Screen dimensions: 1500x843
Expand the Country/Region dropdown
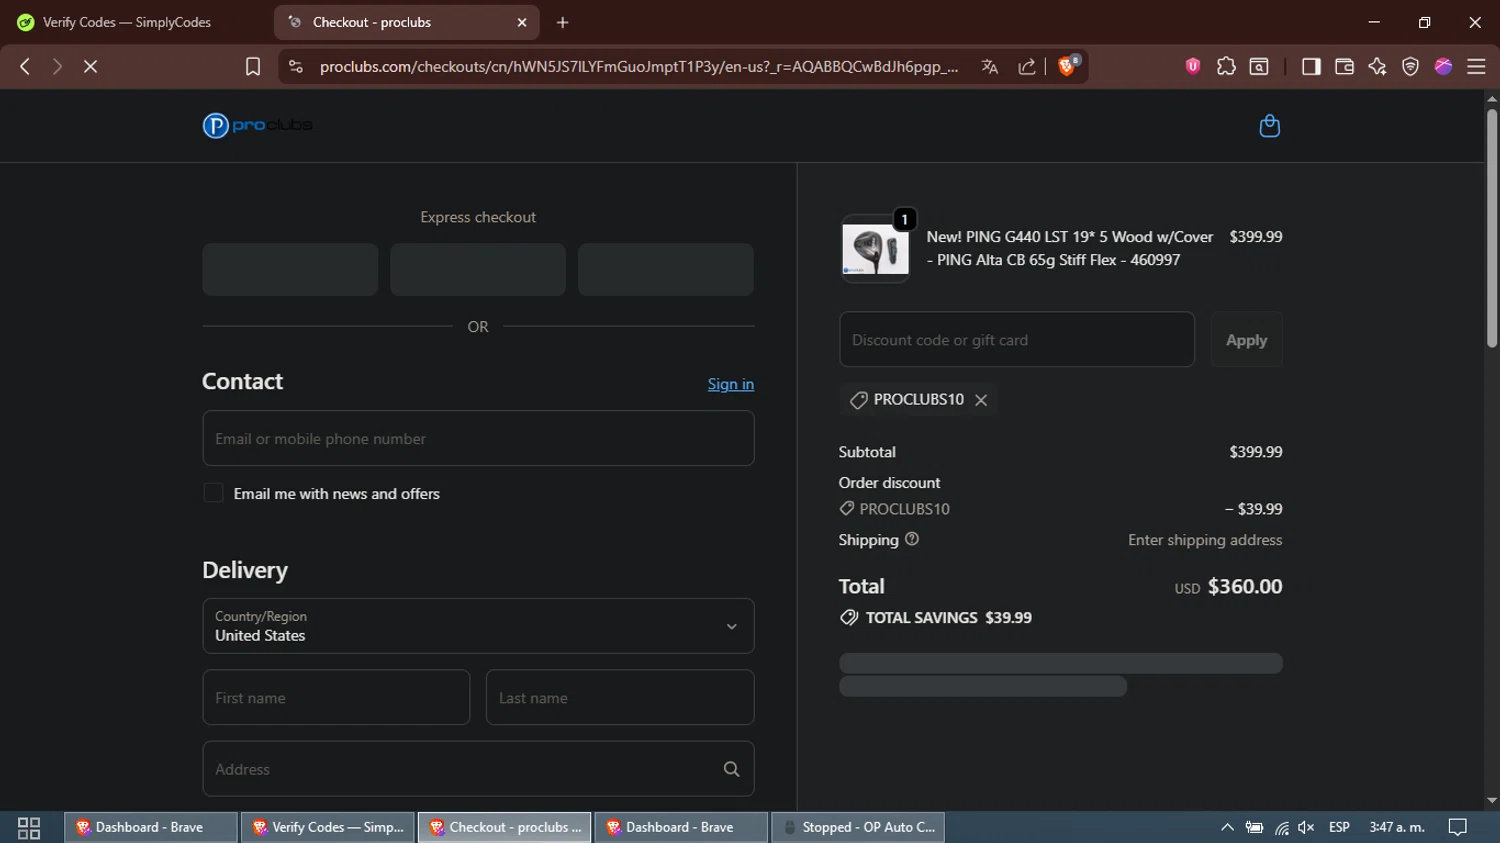tap(478, 626)
